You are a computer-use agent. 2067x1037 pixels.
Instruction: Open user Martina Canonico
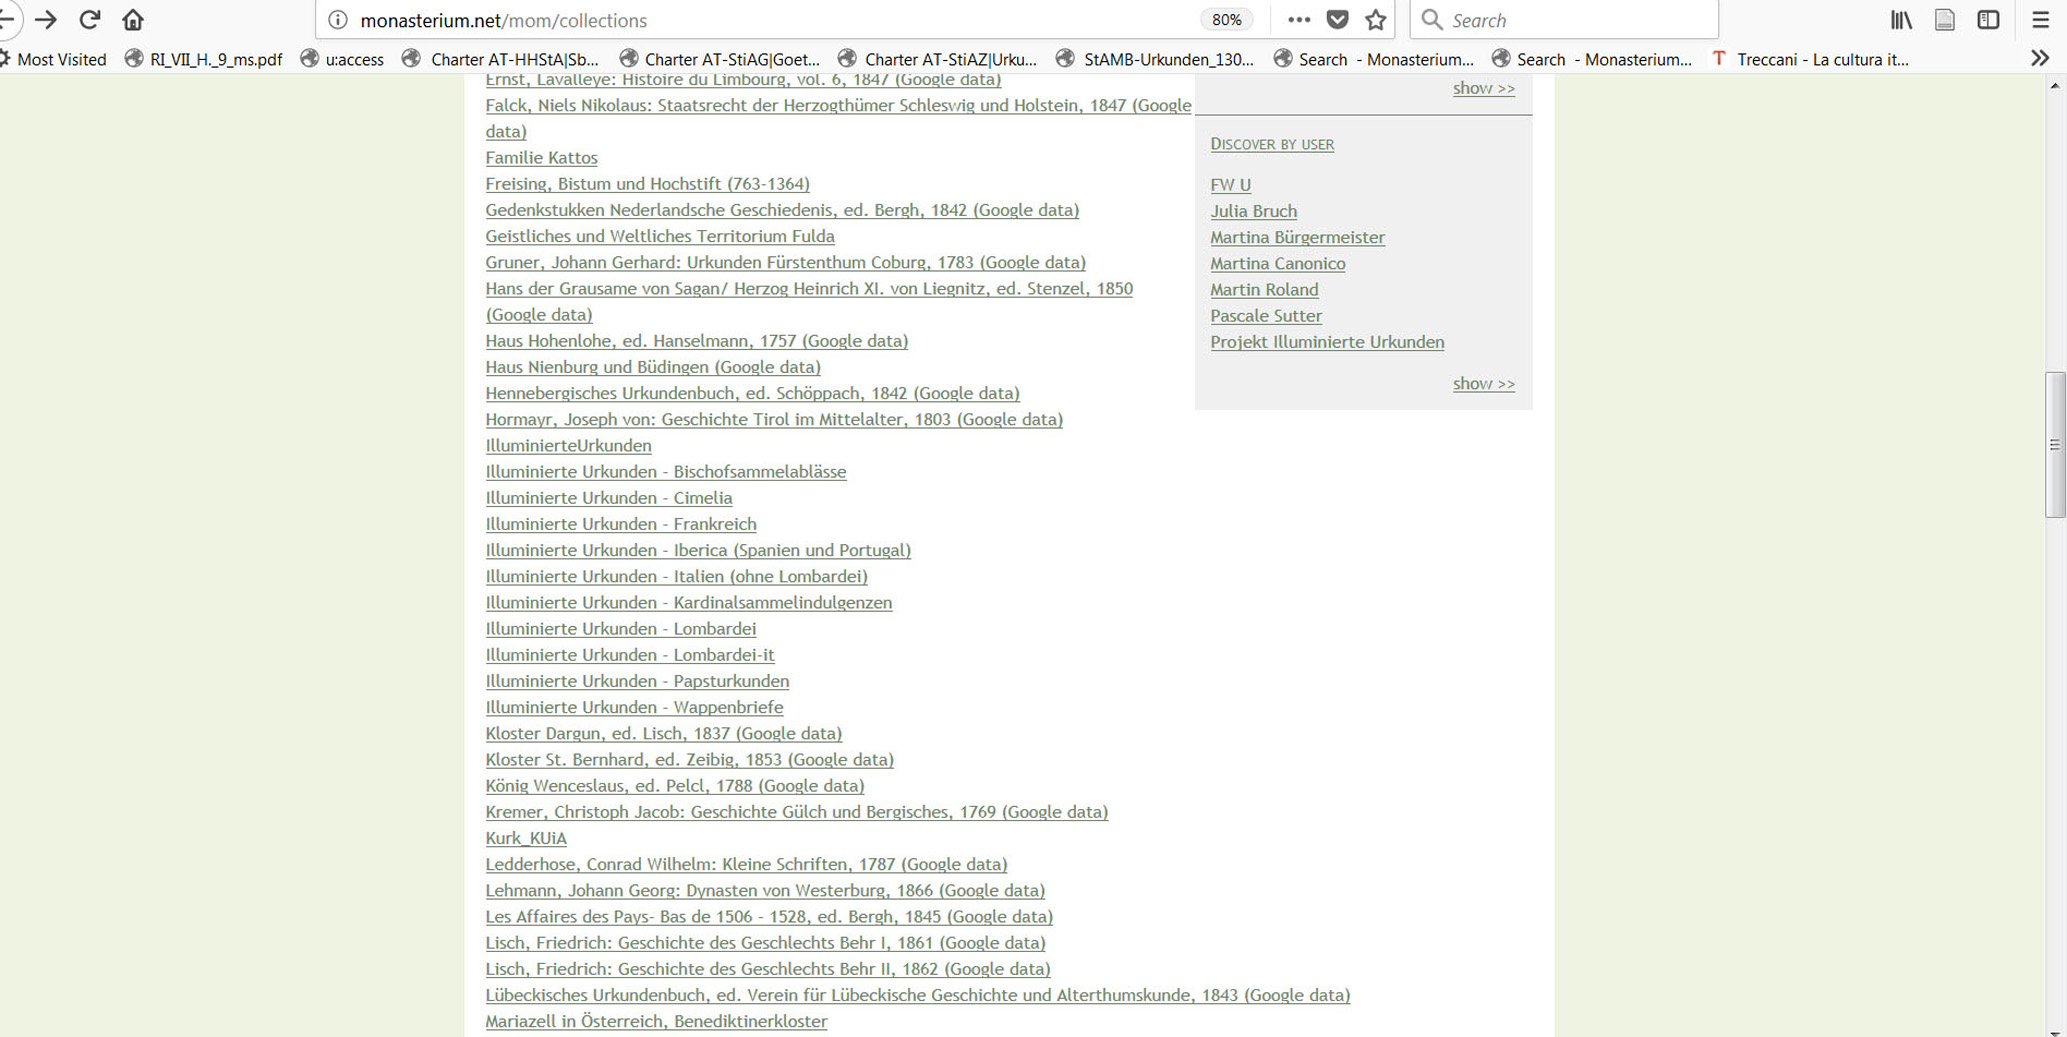coord(1277,263)
